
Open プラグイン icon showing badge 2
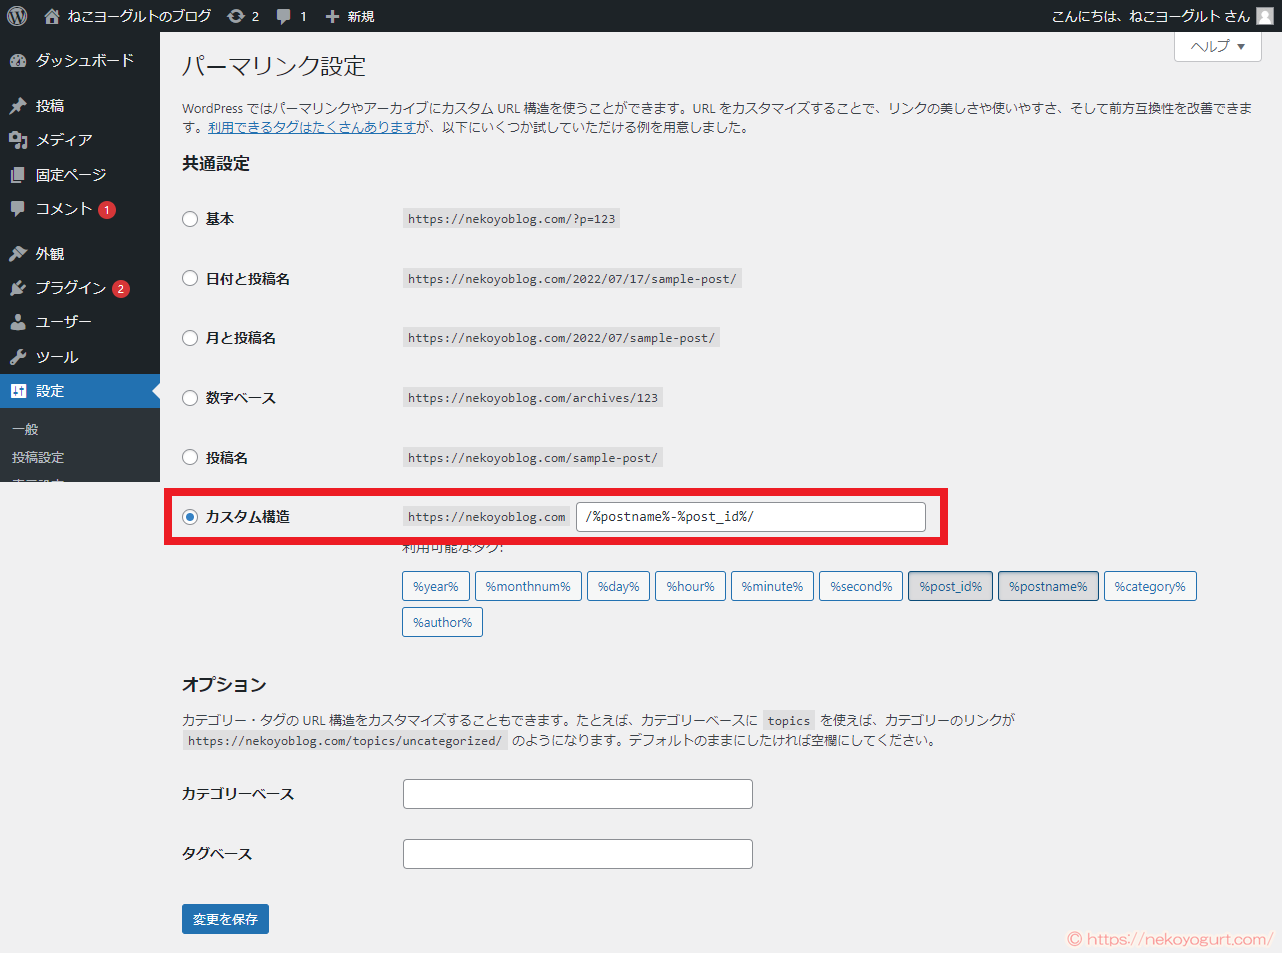(19, 288)
